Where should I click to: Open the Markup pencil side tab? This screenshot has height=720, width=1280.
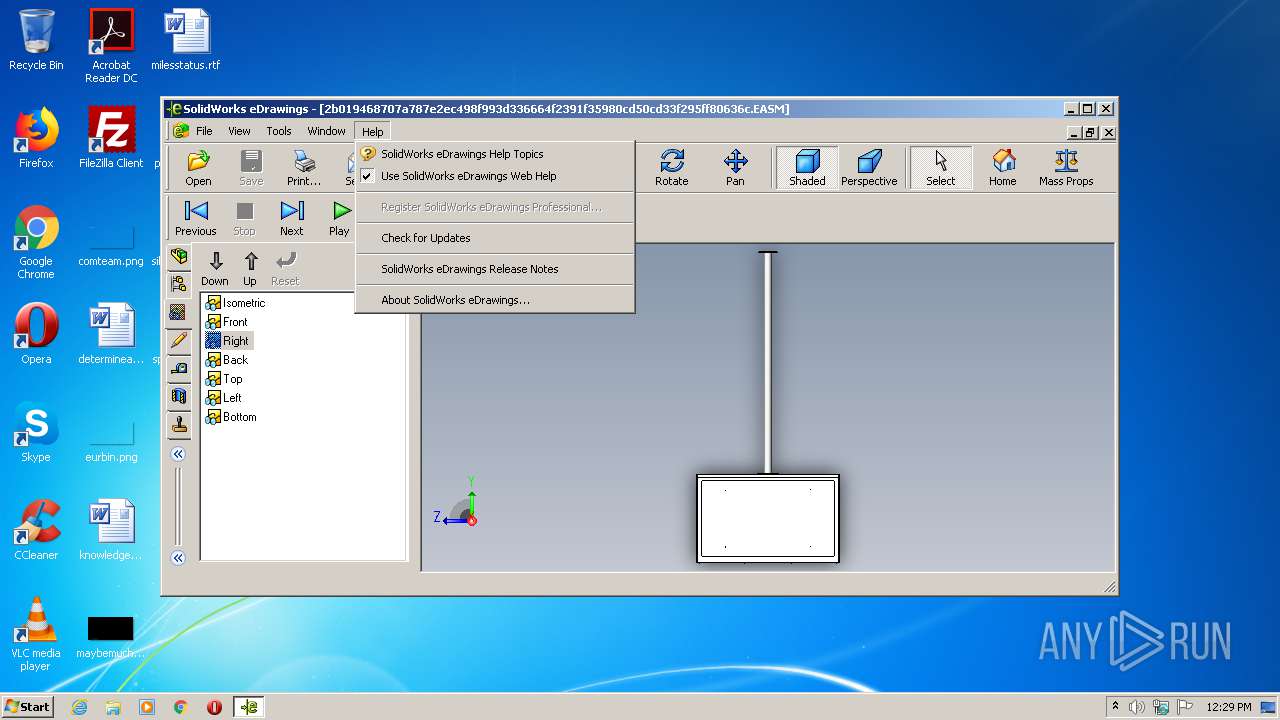[179, 340]
